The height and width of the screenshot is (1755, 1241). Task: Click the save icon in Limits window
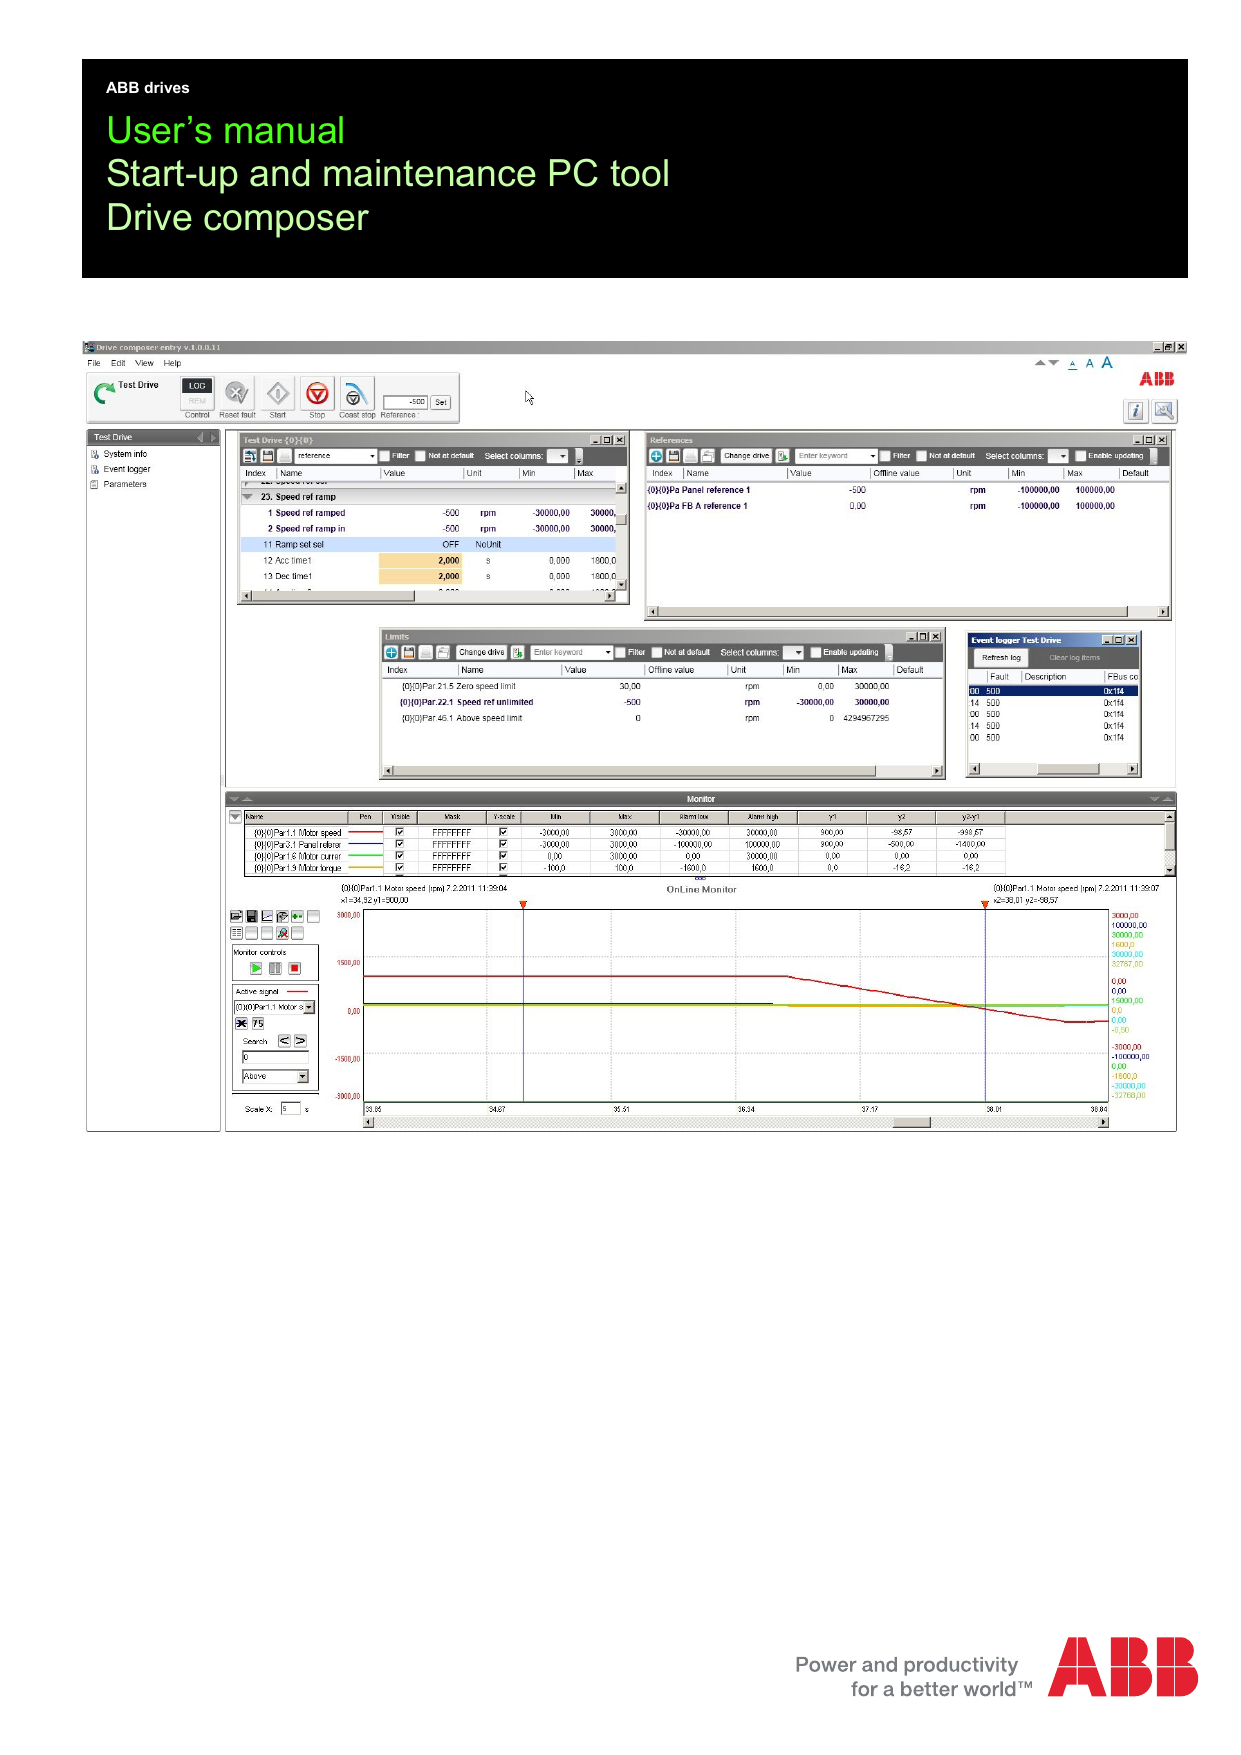(x=409, y=653)
